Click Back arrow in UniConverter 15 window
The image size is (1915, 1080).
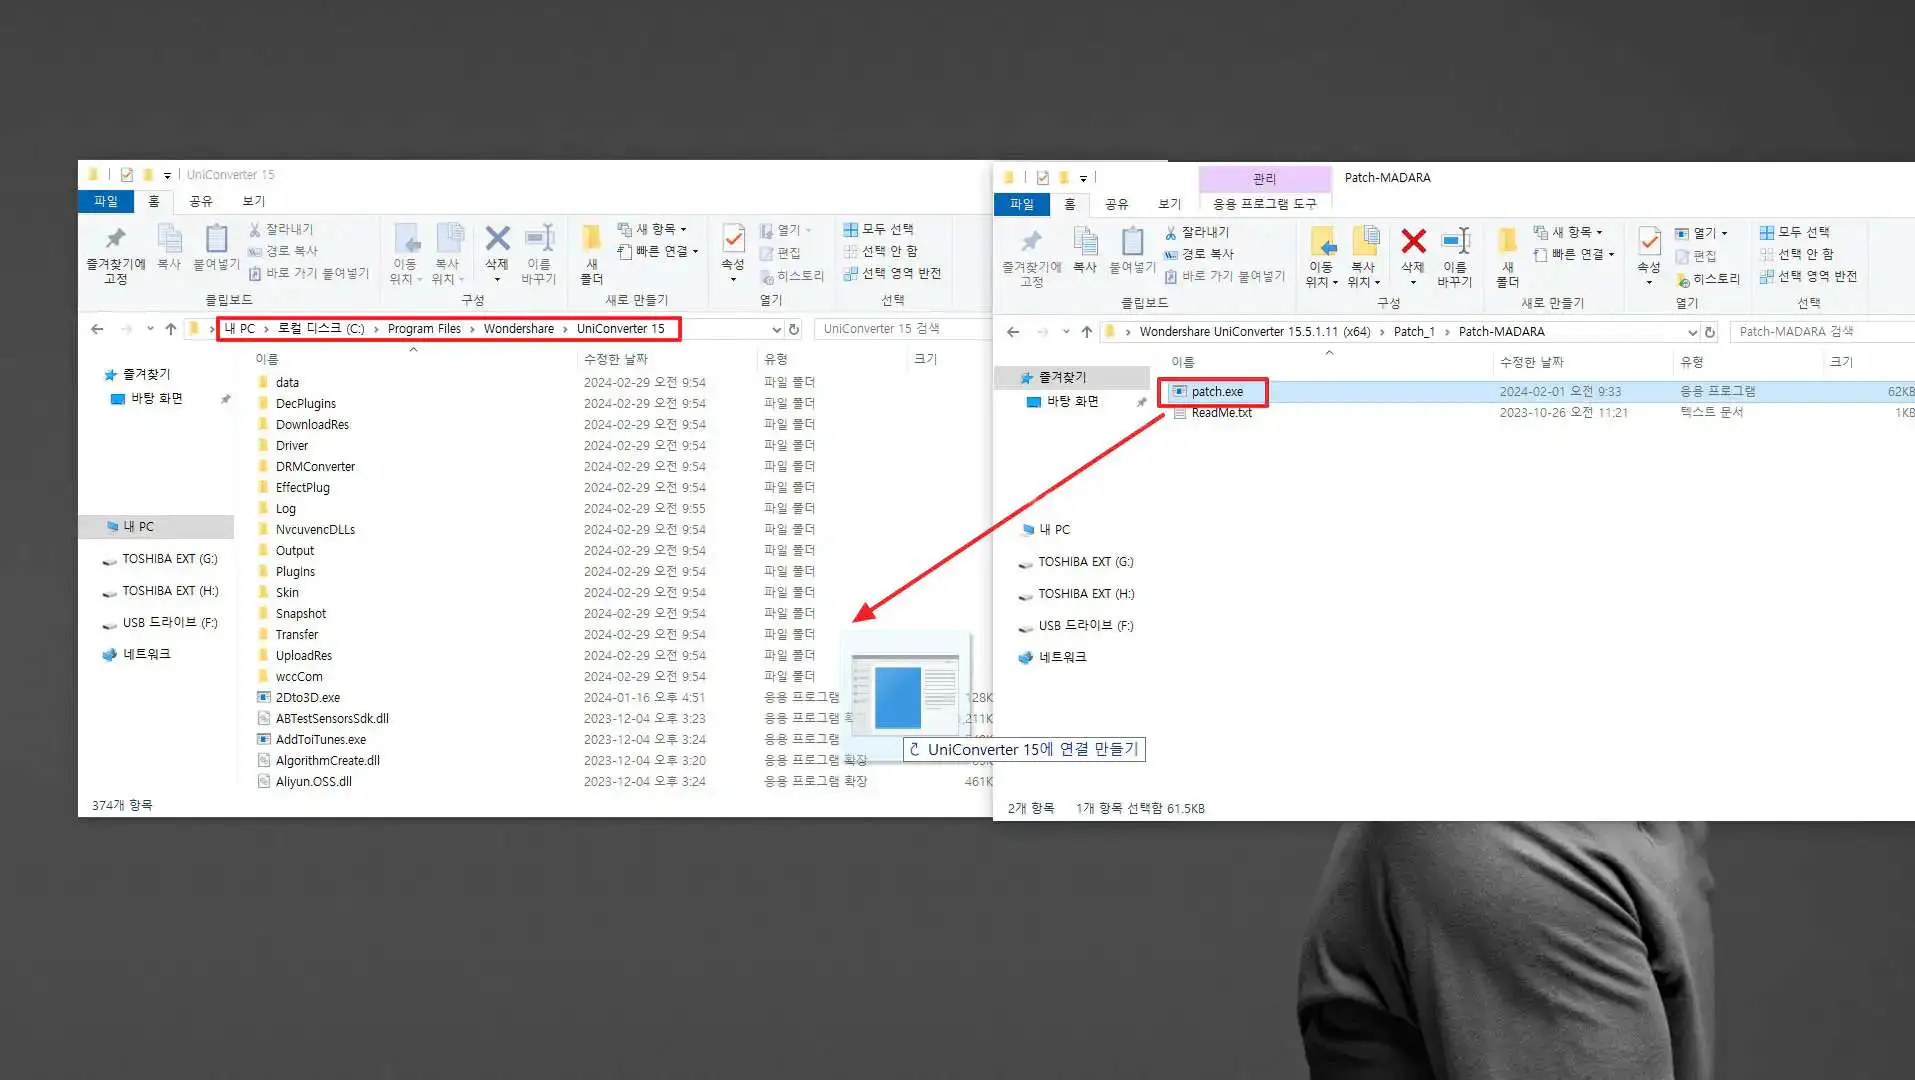[x=97, y=329]
